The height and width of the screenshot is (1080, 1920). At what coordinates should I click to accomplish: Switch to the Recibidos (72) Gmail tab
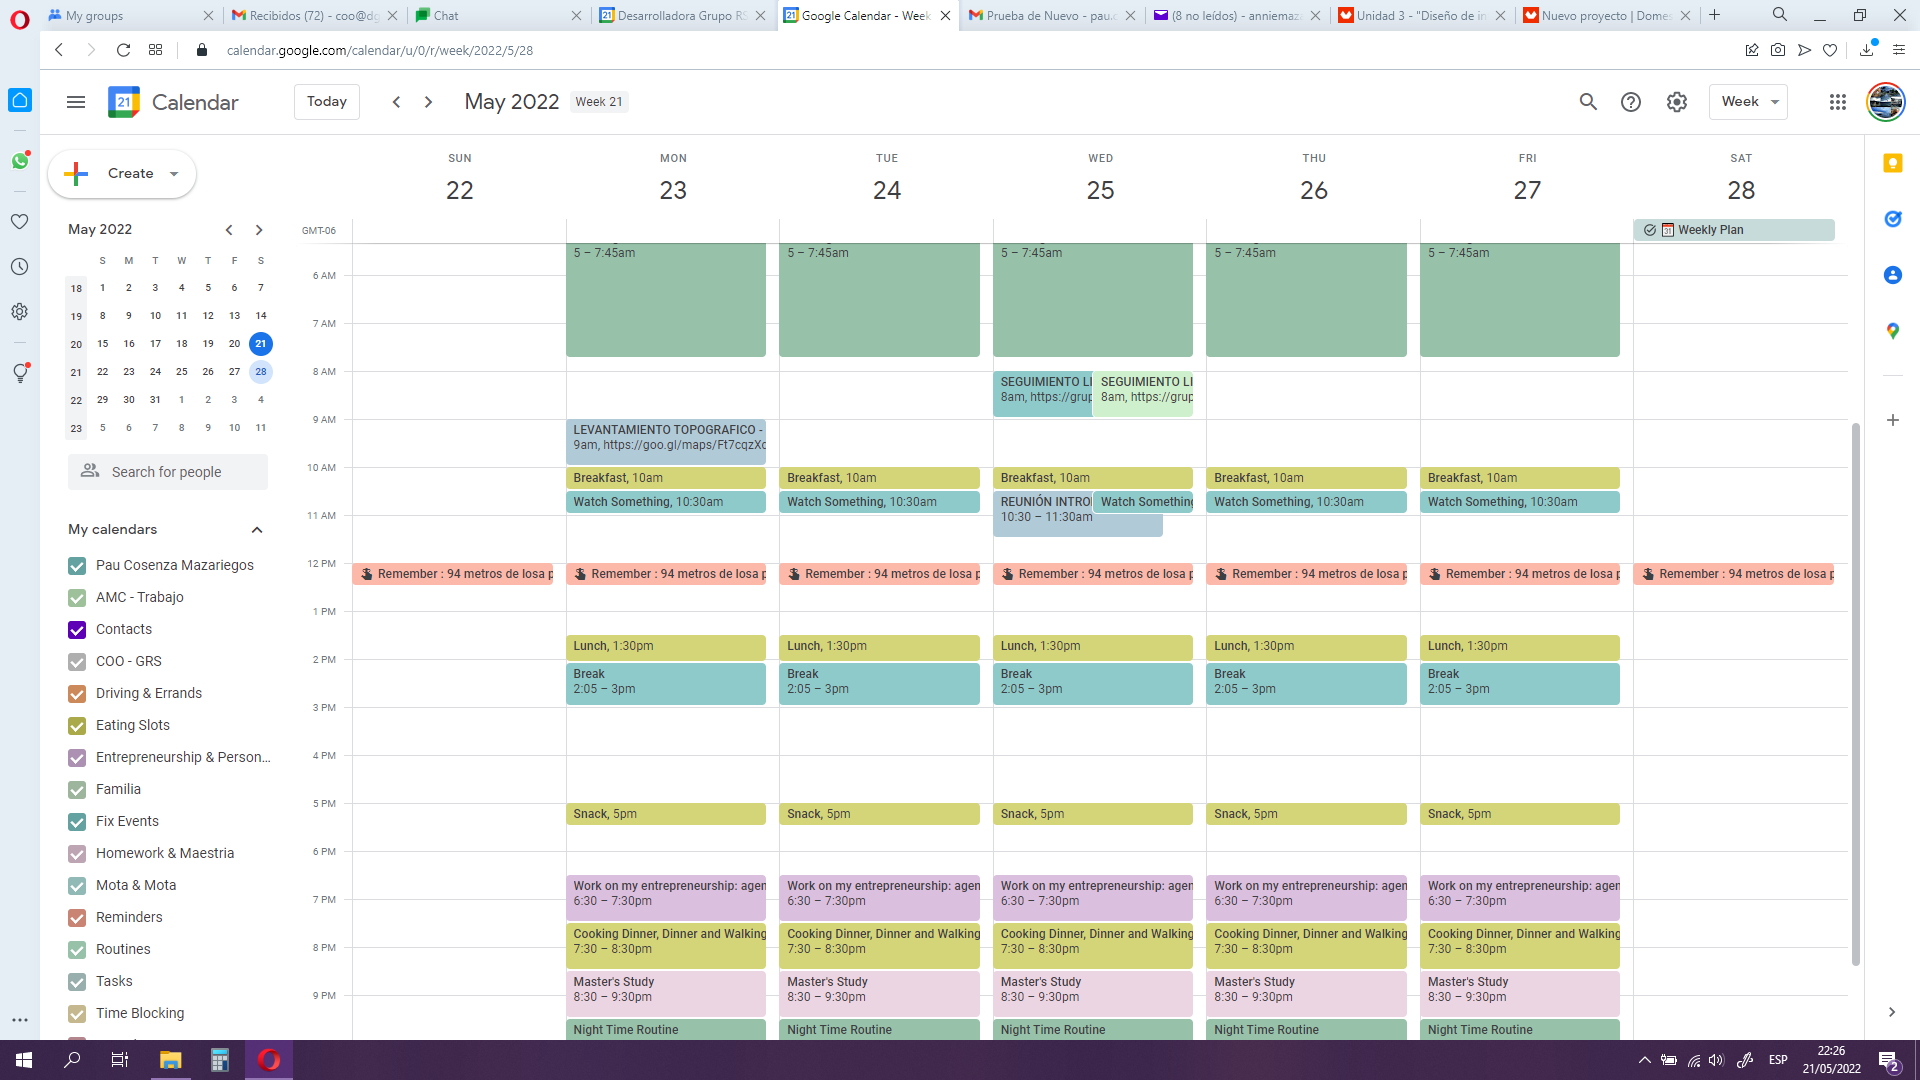[x=313, y=15]
